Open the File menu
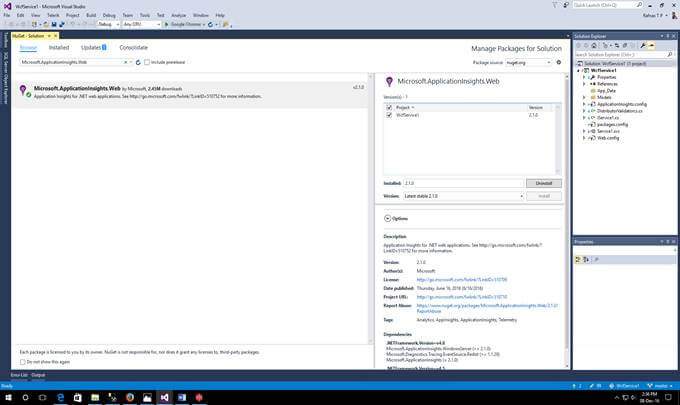680x405 pixels. (x=7, y=15)
